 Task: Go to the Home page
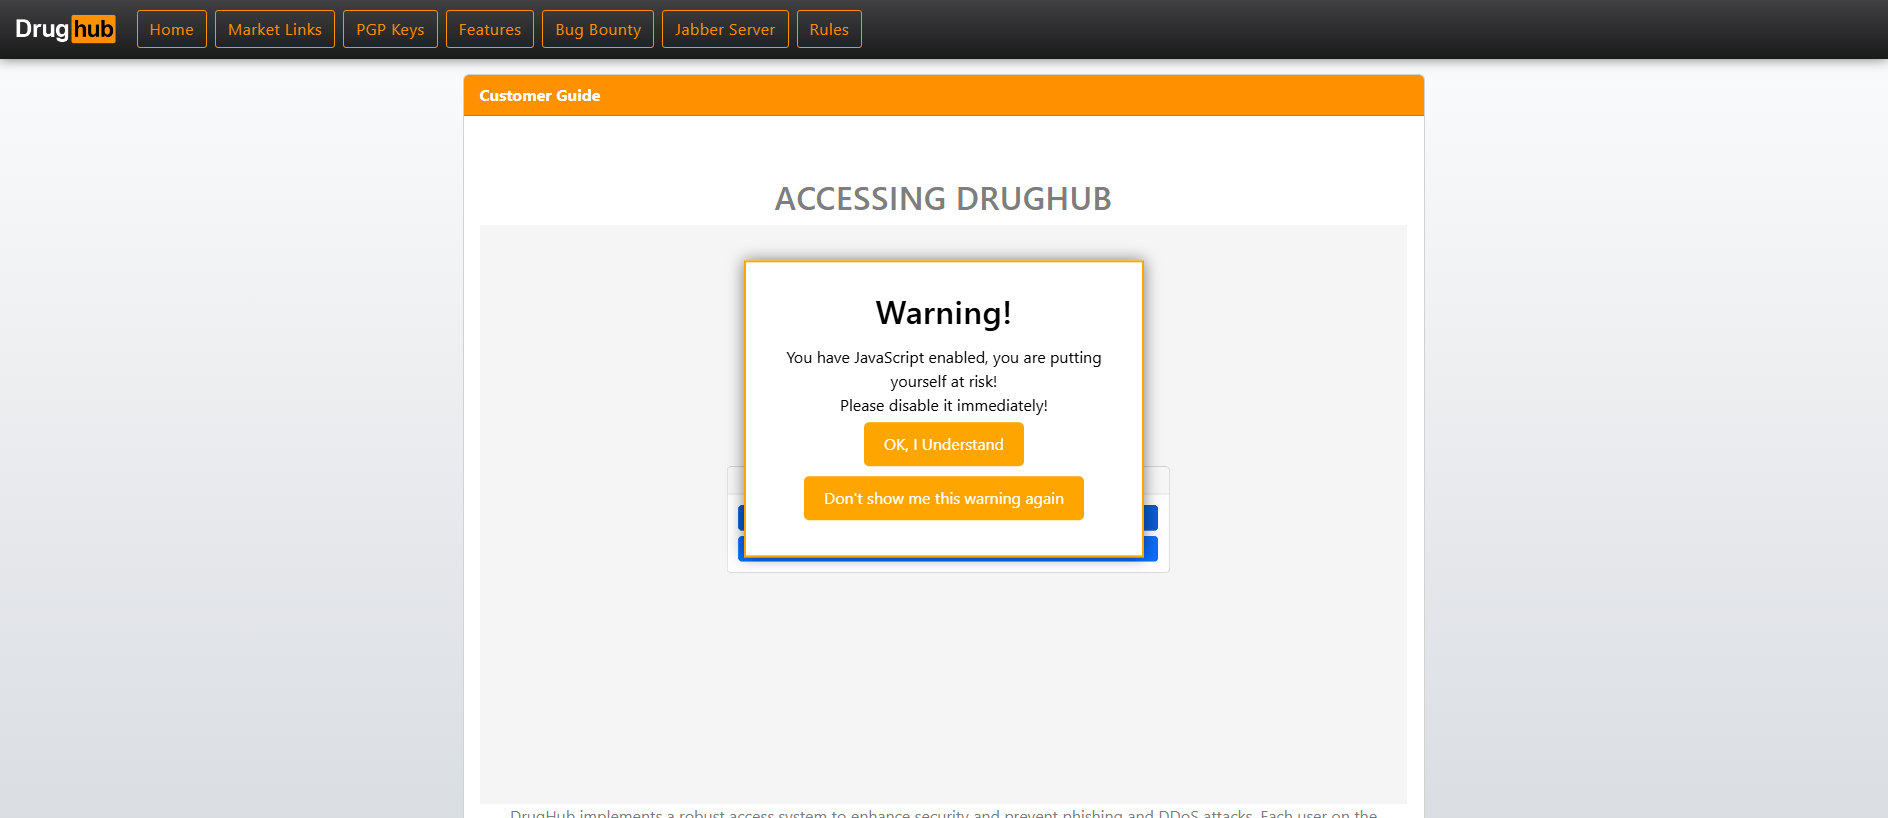click(172, 29)
